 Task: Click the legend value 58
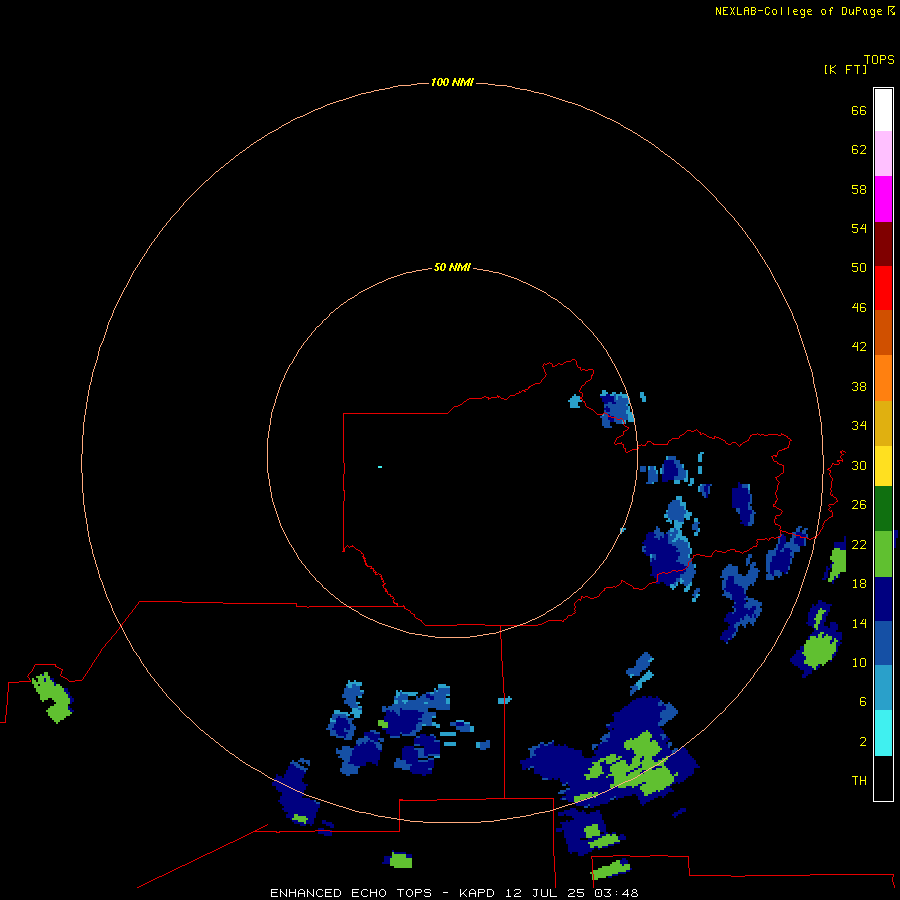(x=859, y=189)
